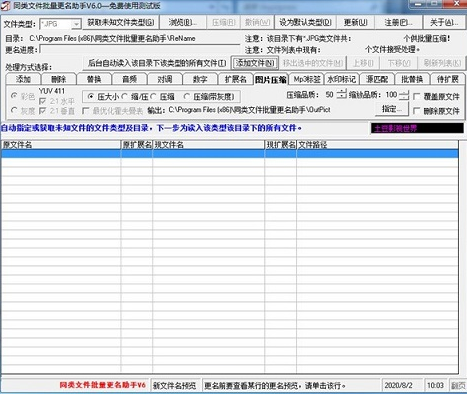Switch to the 扩展名 tab

(235, 79)
